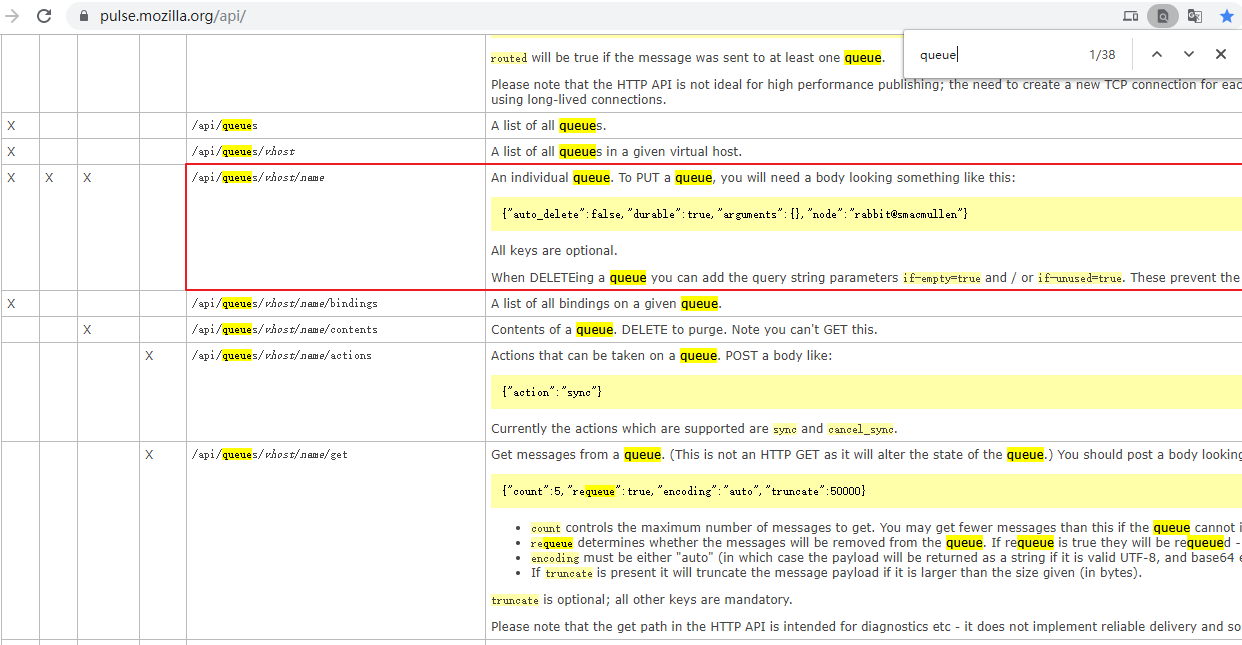1242x645 pixels.
Task: Click the '/api/queues/vhost/name/get' path
Action: point(270,454)
